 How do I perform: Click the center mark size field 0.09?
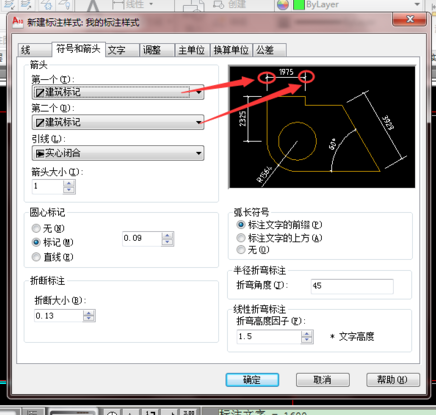[x=142, y=239]
